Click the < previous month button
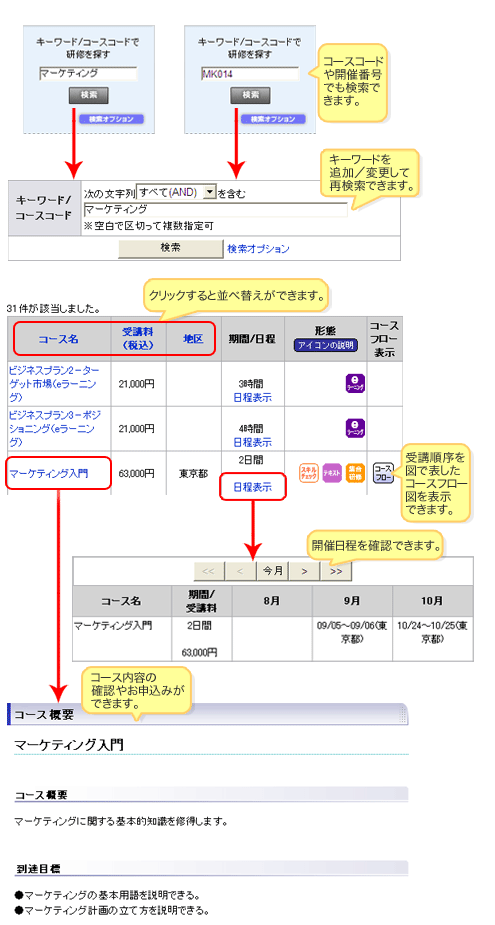This screenshot has width=495, height=925. click(x=240, y=571)
